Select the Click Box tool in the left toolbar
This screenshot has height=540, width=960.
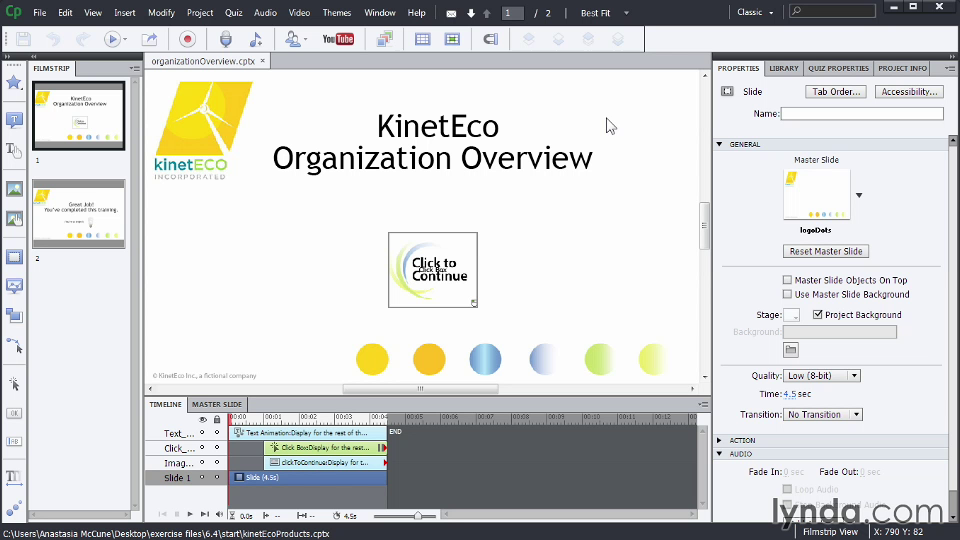[x=13, y=384]
